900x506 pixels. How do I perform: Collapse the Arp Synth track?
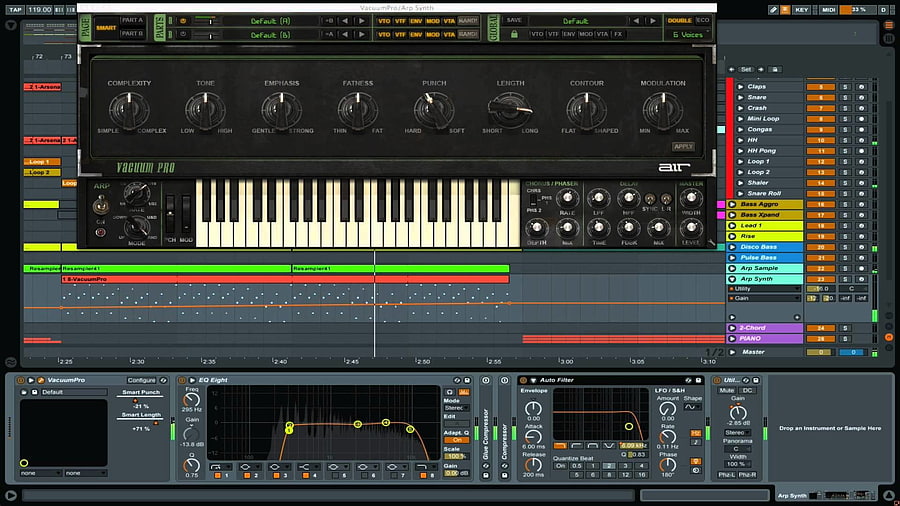(732, 279)
